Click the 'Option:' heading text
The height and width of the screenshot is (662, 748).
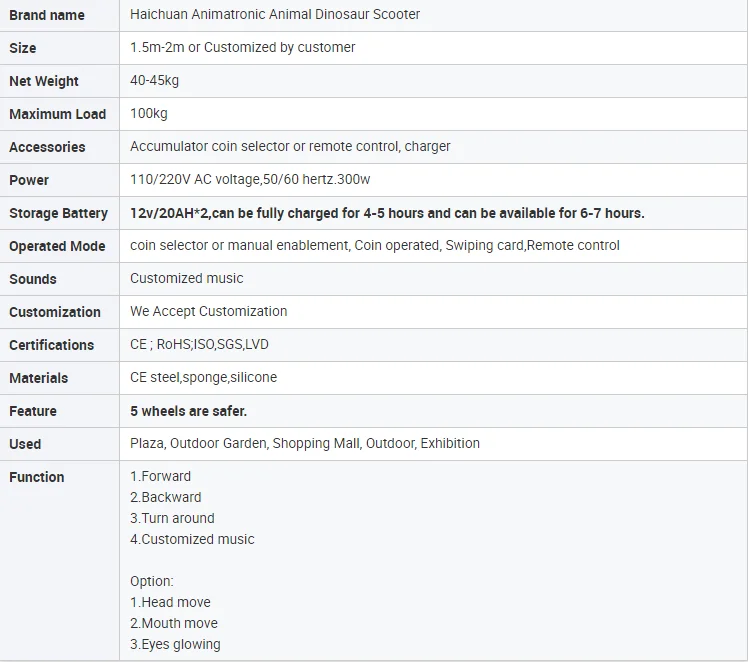152,581
